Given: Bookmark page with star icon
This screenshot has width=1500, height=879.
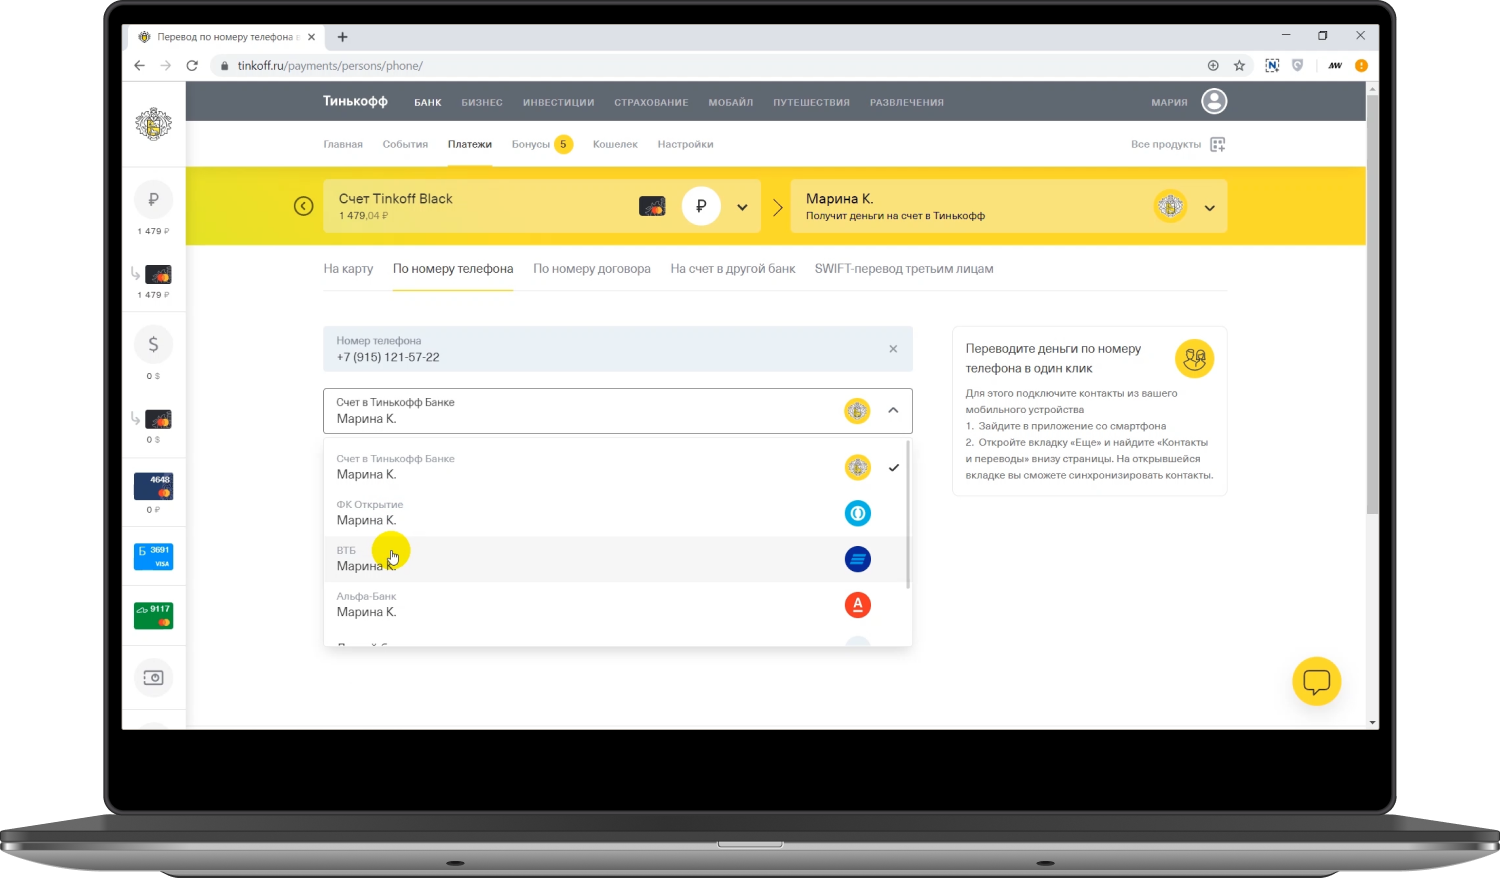Looking at the screenshot, I should point(1239,65).
